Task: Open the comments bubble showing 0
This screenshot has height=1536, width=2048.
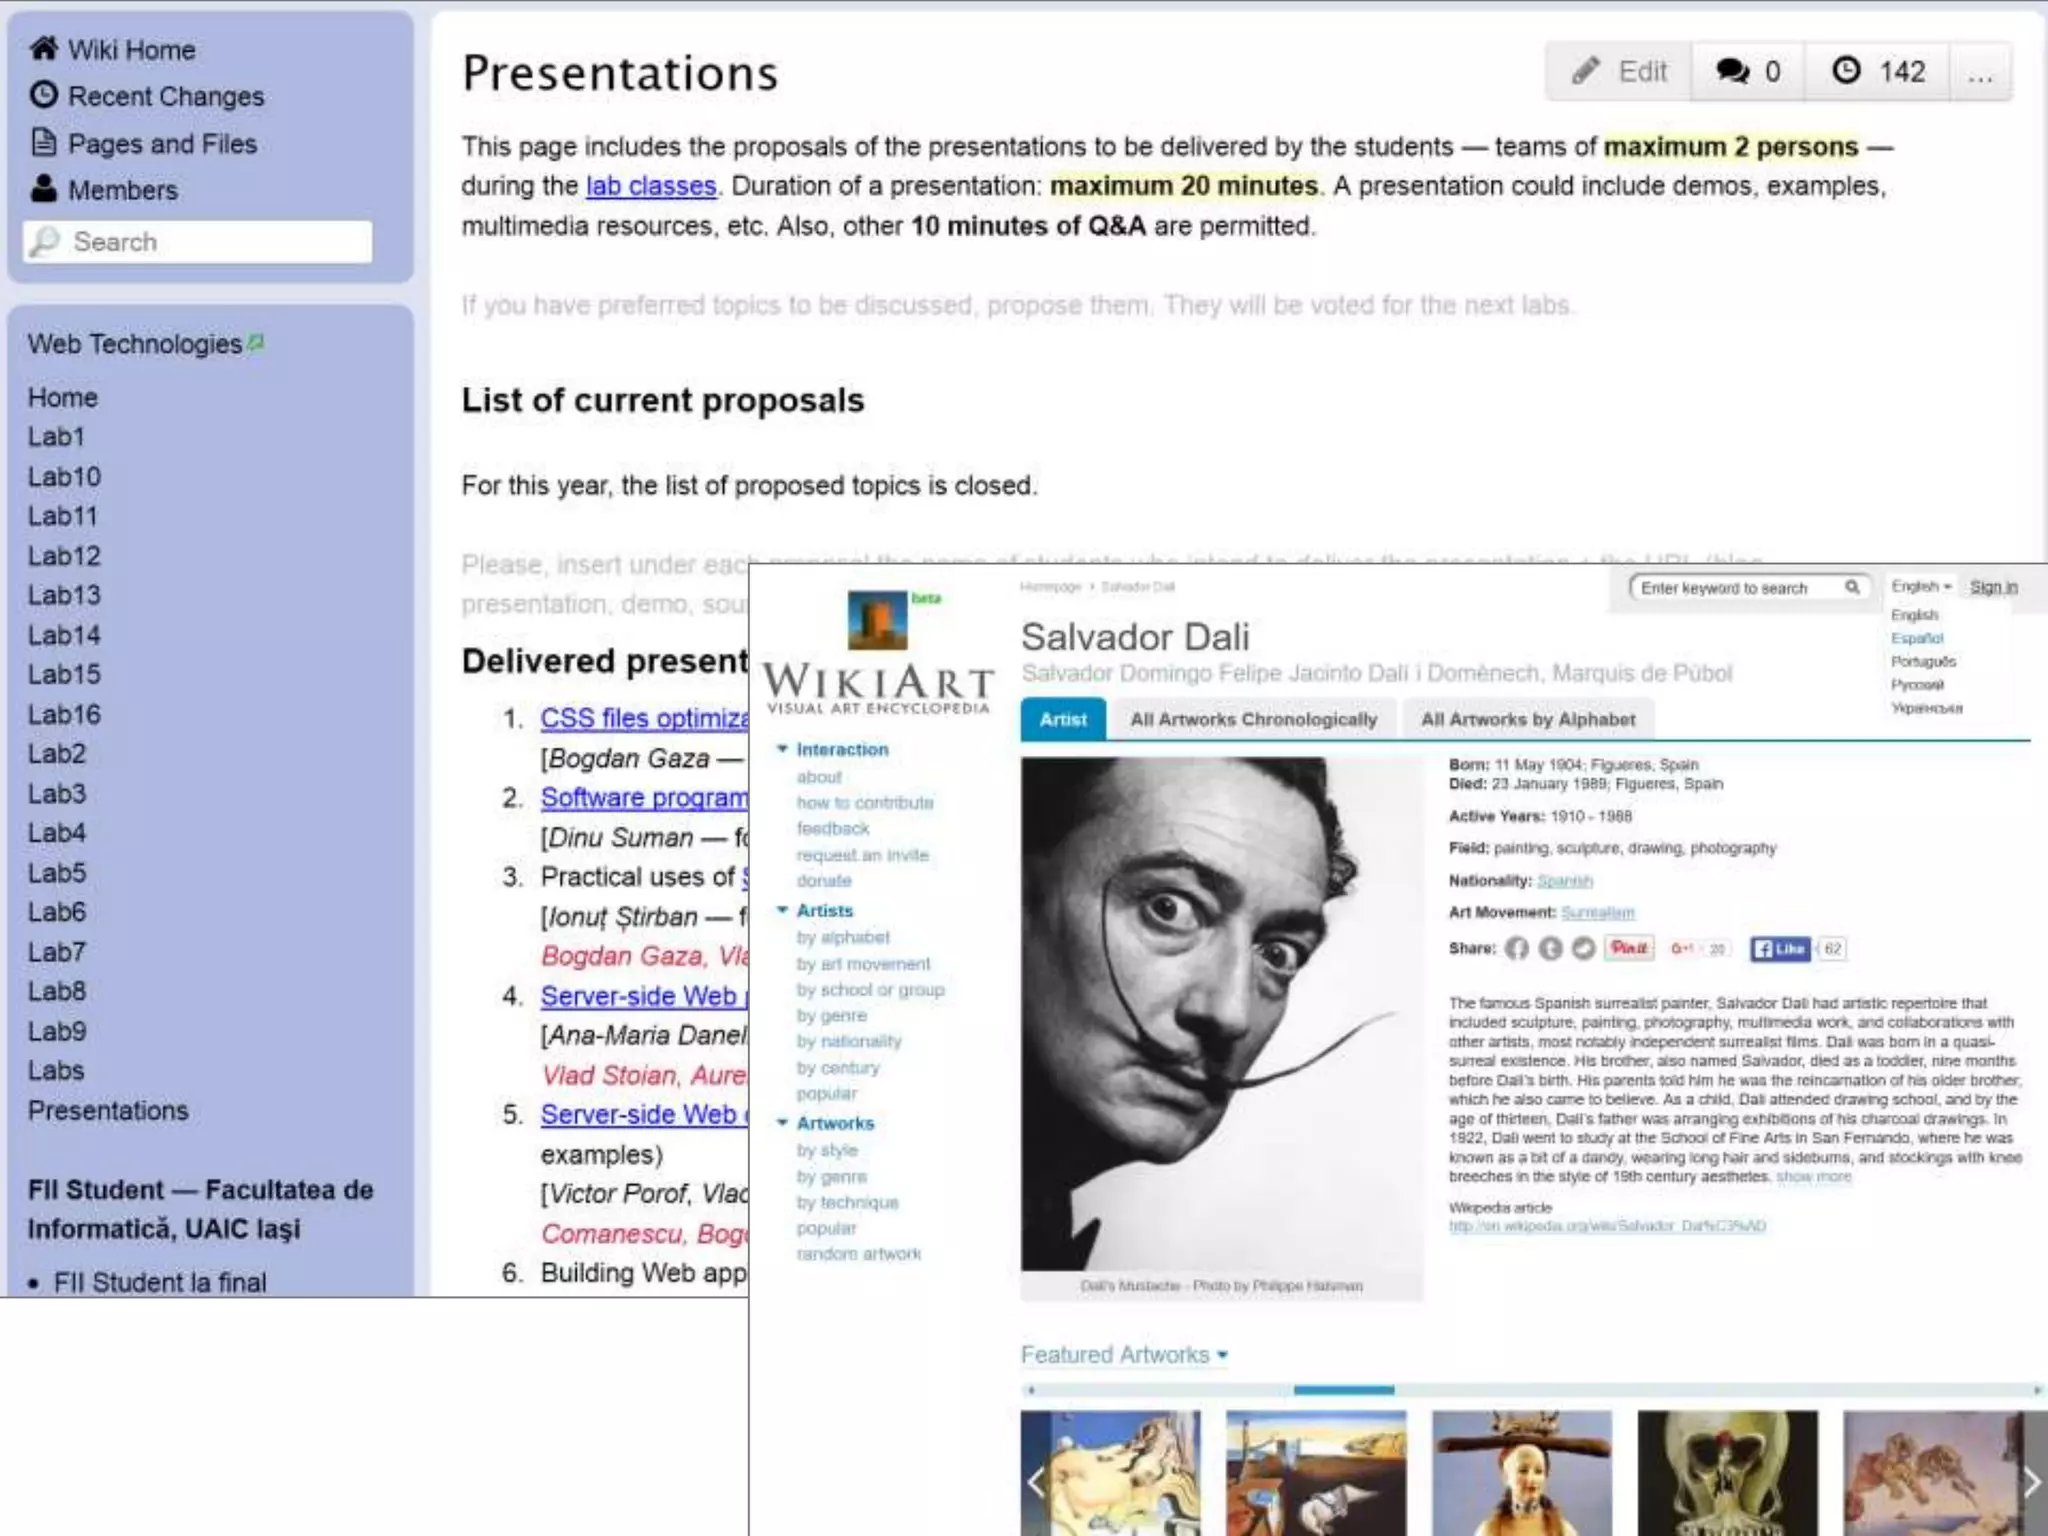Action: (x=1747, y=72)
